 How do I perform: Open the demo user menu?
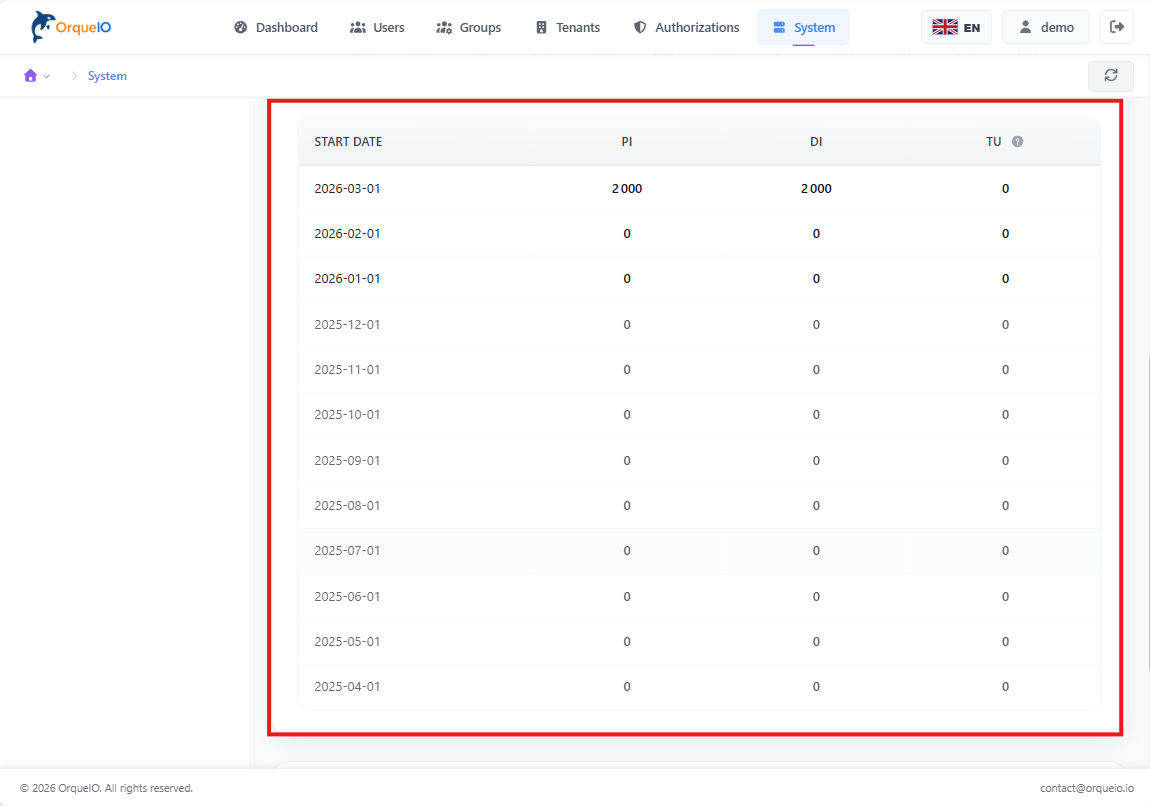click(x=1045, y=27)
